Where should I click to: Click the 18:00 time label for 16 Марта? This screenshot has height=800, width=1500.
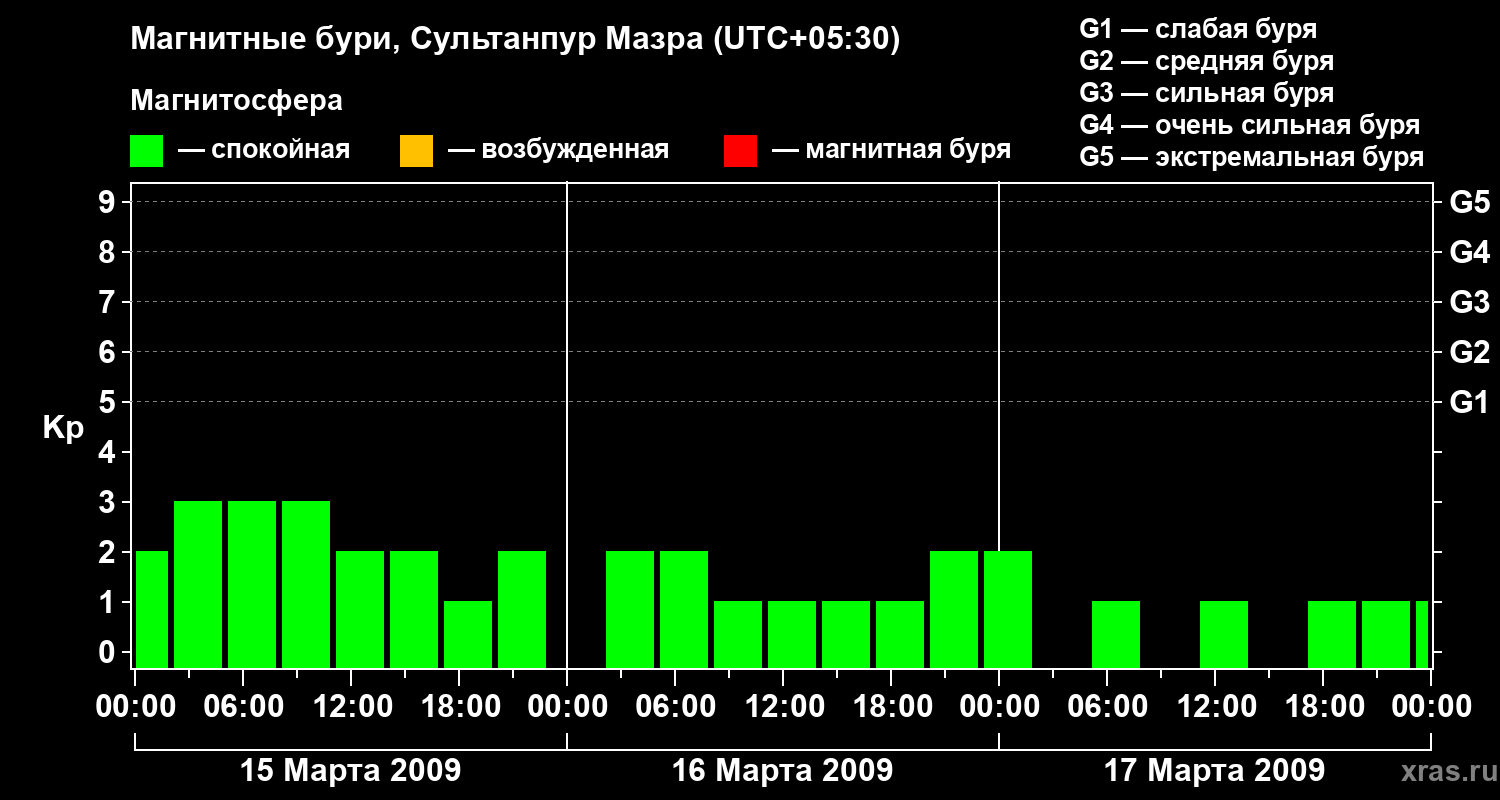pyautogui.click(x=891, y=707)
